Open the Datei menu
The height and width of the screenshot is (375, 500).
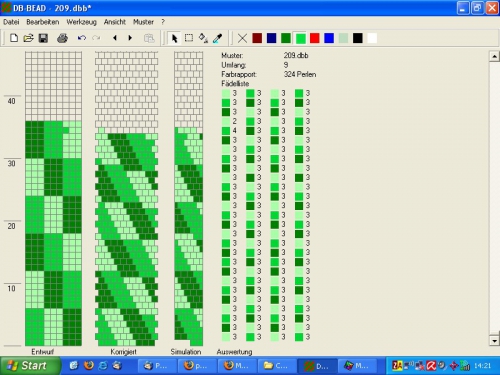(x=11, y=22)
